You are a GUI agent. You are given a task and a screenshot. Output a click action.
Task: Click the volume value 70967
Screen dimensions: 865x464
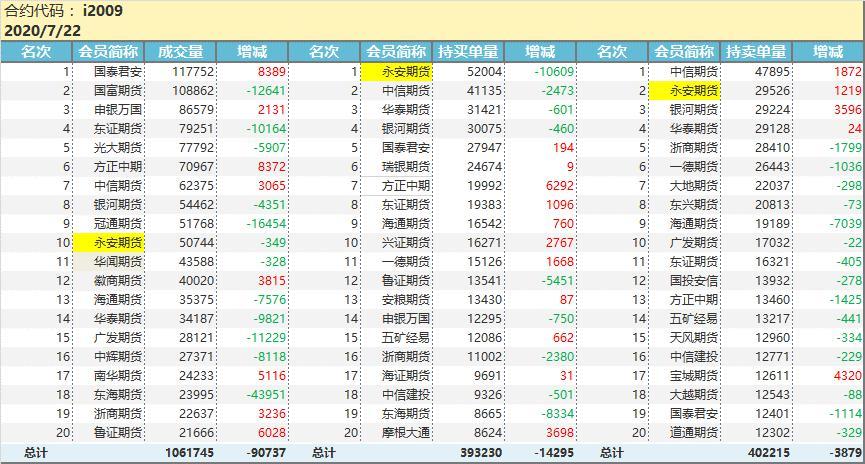click(196, 167)
